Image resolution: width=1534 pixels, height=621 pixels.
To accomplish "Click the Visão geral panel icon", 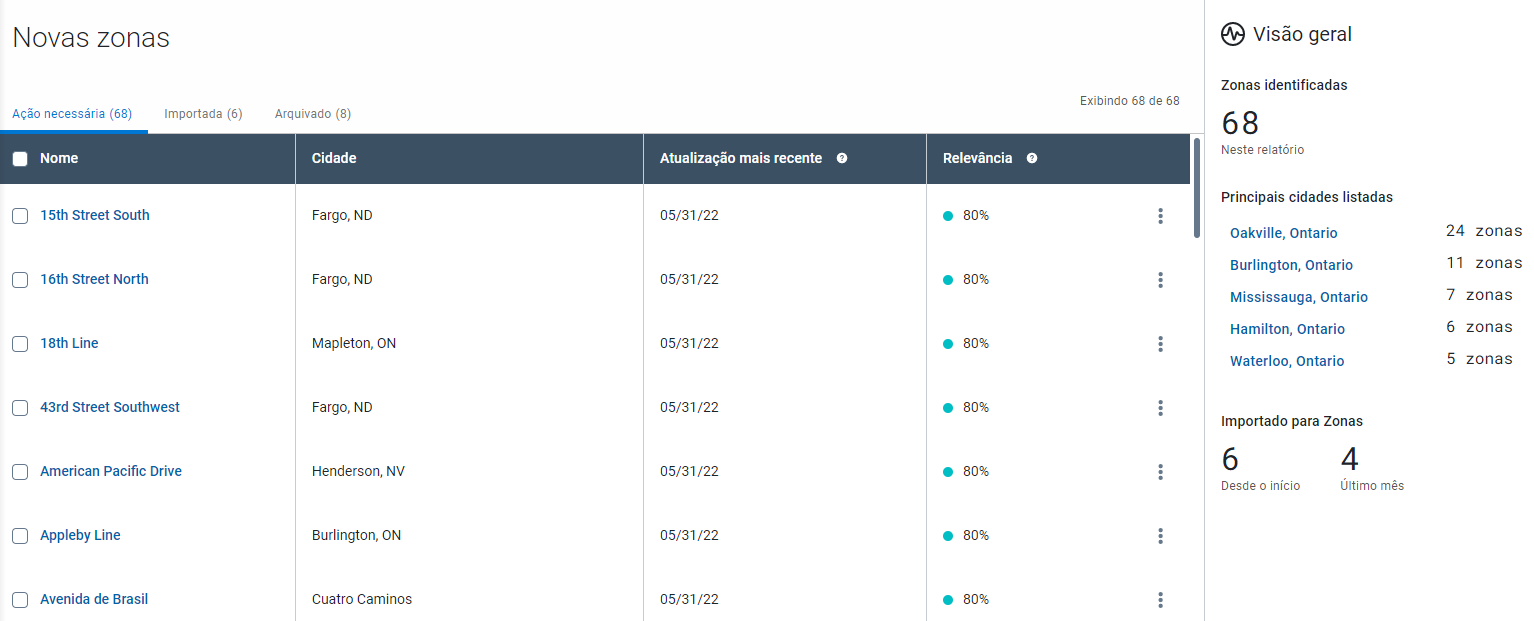I will (x=1232, y=33).
